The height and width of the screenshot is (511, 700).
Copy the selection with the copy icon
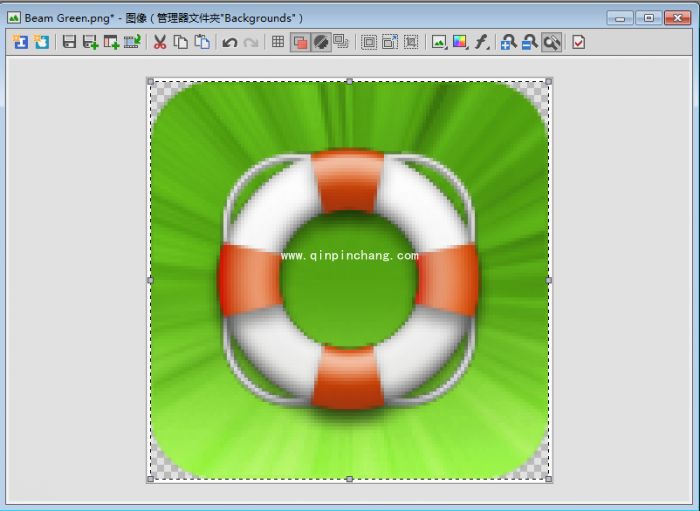(180, 42)
